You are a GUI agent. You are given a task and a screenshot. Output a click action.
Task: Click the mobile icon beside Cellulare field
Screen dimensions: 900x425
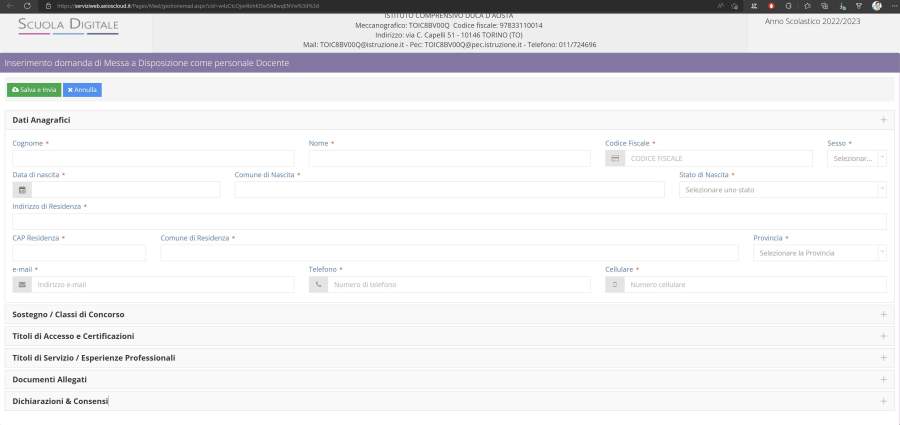click(615, 285)
